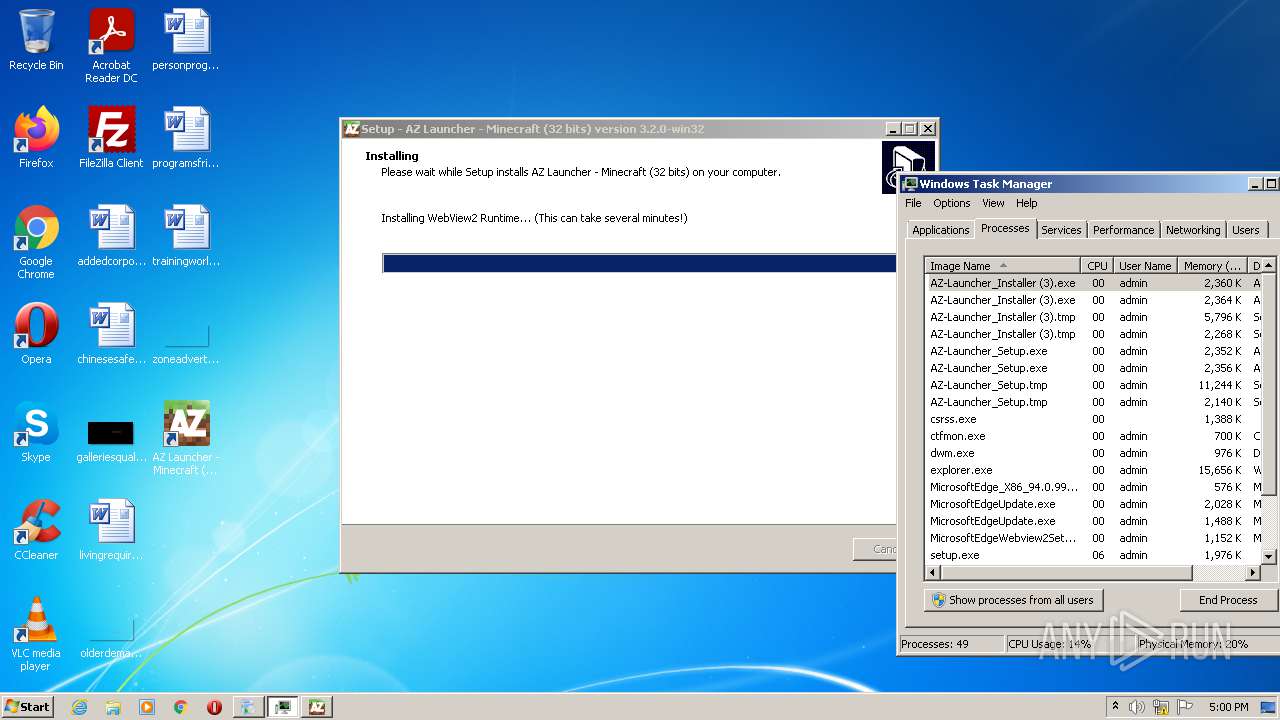Sort processes by Image Name column

1003,266
